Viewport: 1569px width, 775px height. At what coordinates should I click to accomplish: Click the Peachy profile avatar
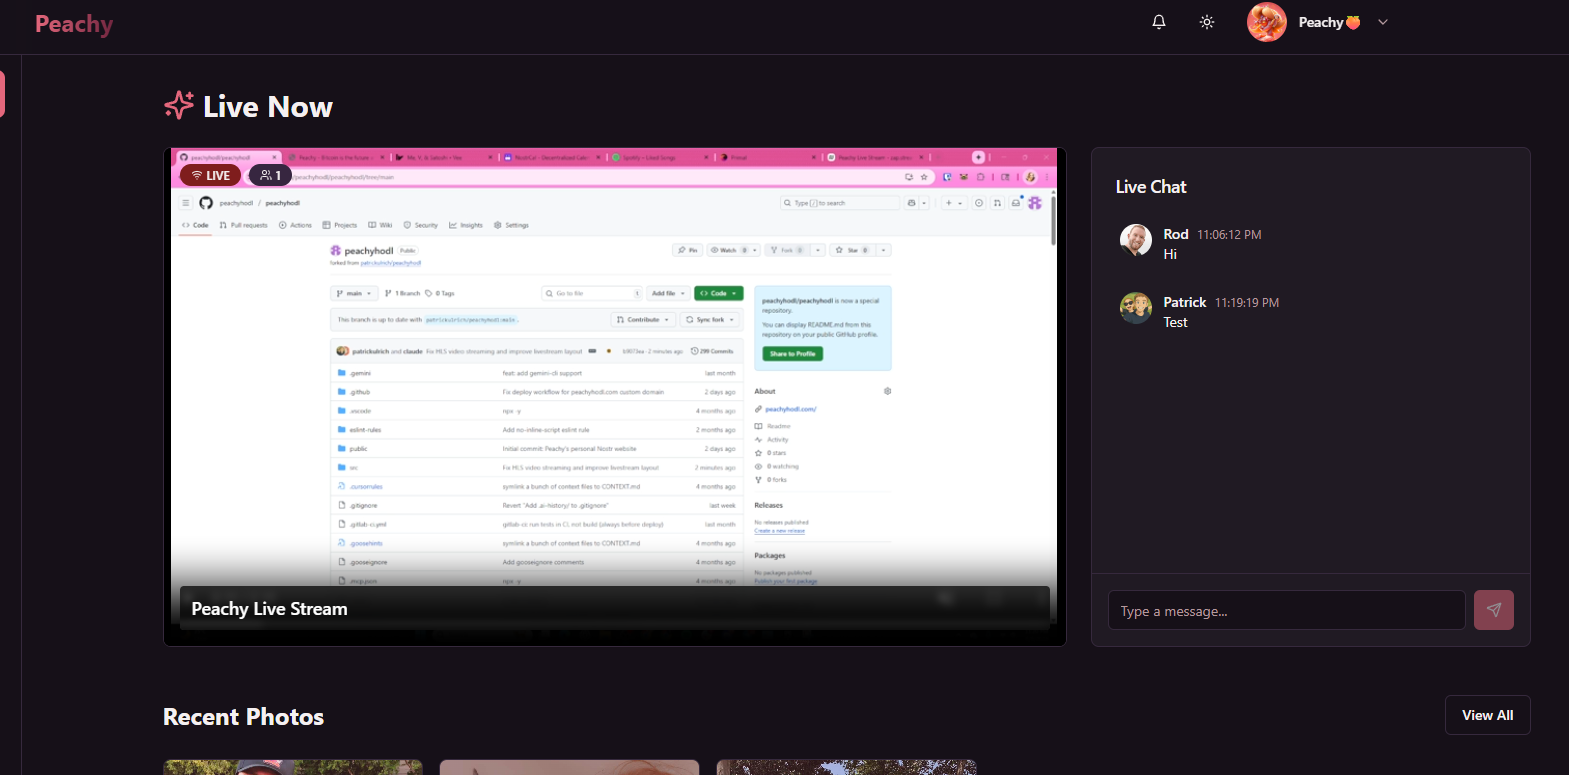(x=1266, y=22)
